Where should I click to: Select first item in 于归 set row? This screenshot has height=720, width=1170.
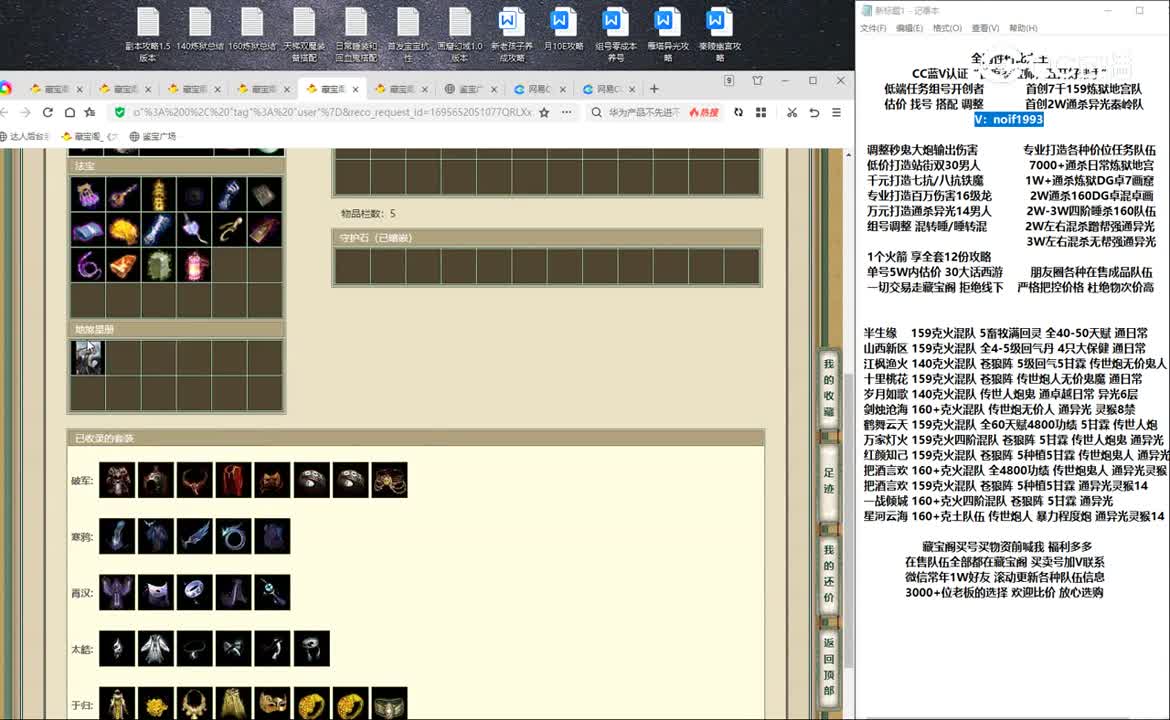click(x=117, y=704)
